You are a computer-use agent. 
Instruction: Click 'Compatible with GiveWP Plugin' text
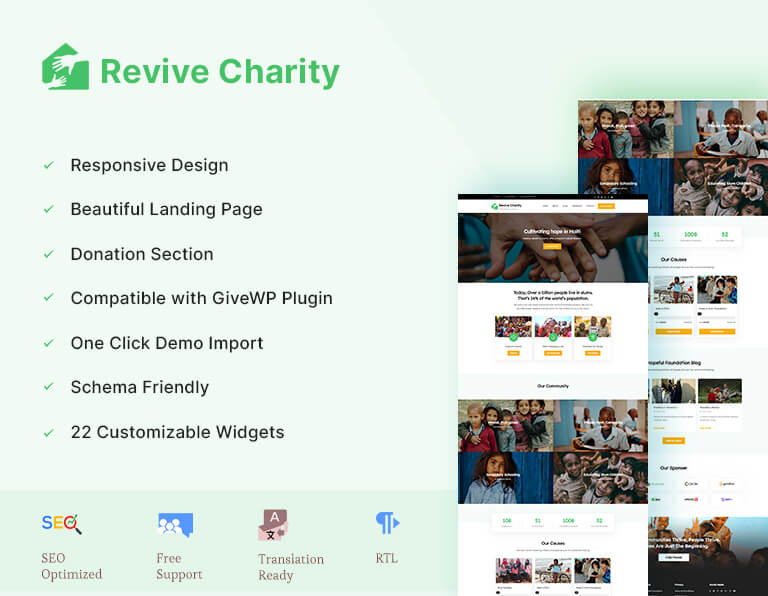(202, 298)
